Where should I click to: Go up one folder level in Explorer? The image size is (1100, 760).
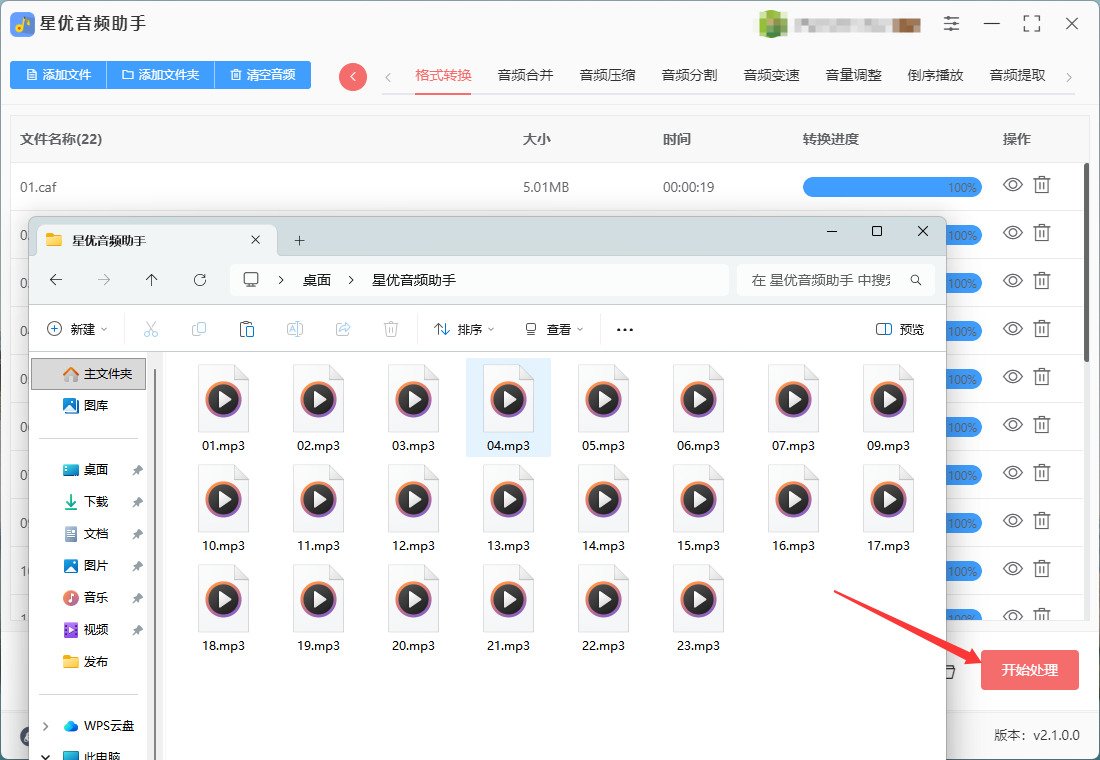tap(152, 280)
